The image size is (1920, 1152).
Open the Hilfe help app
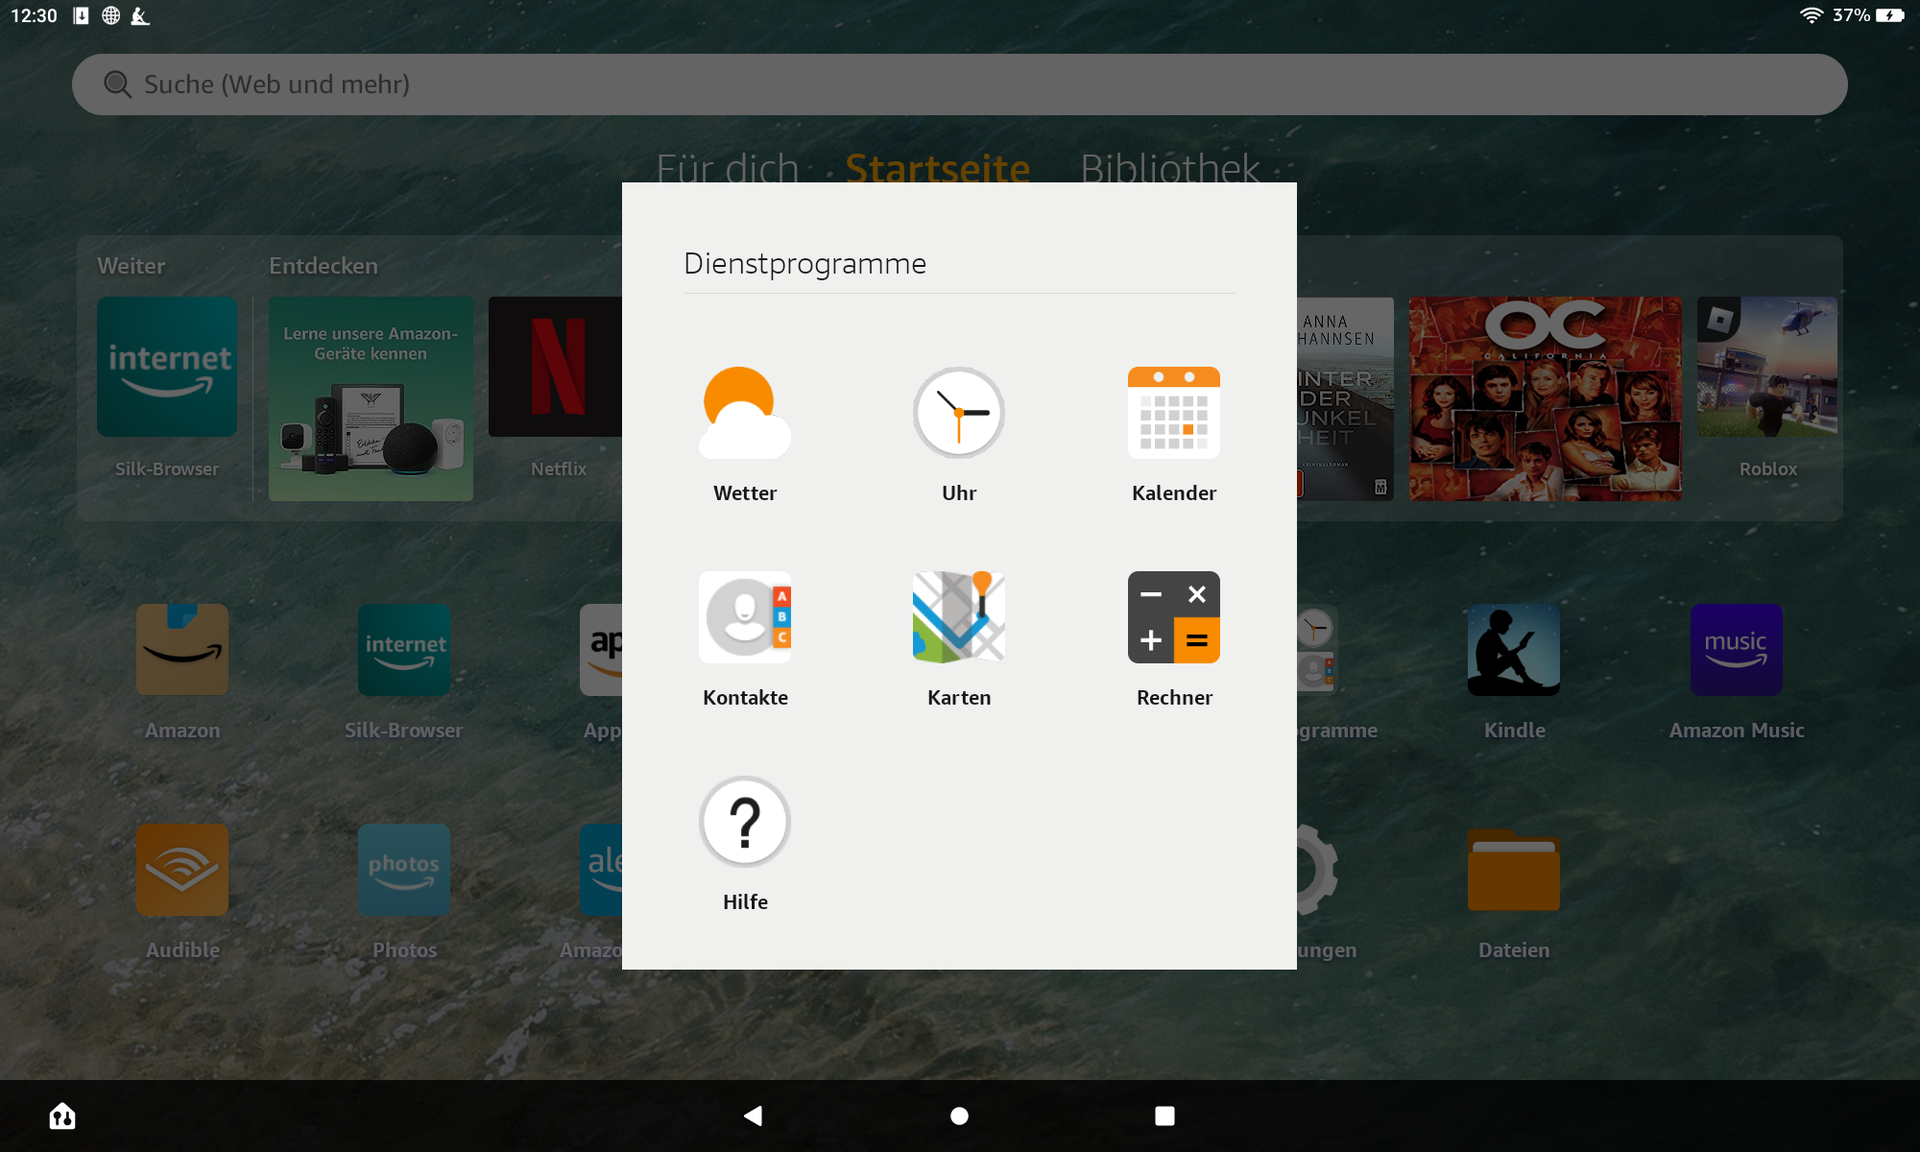pyautogui.click(x=744, y=822)
